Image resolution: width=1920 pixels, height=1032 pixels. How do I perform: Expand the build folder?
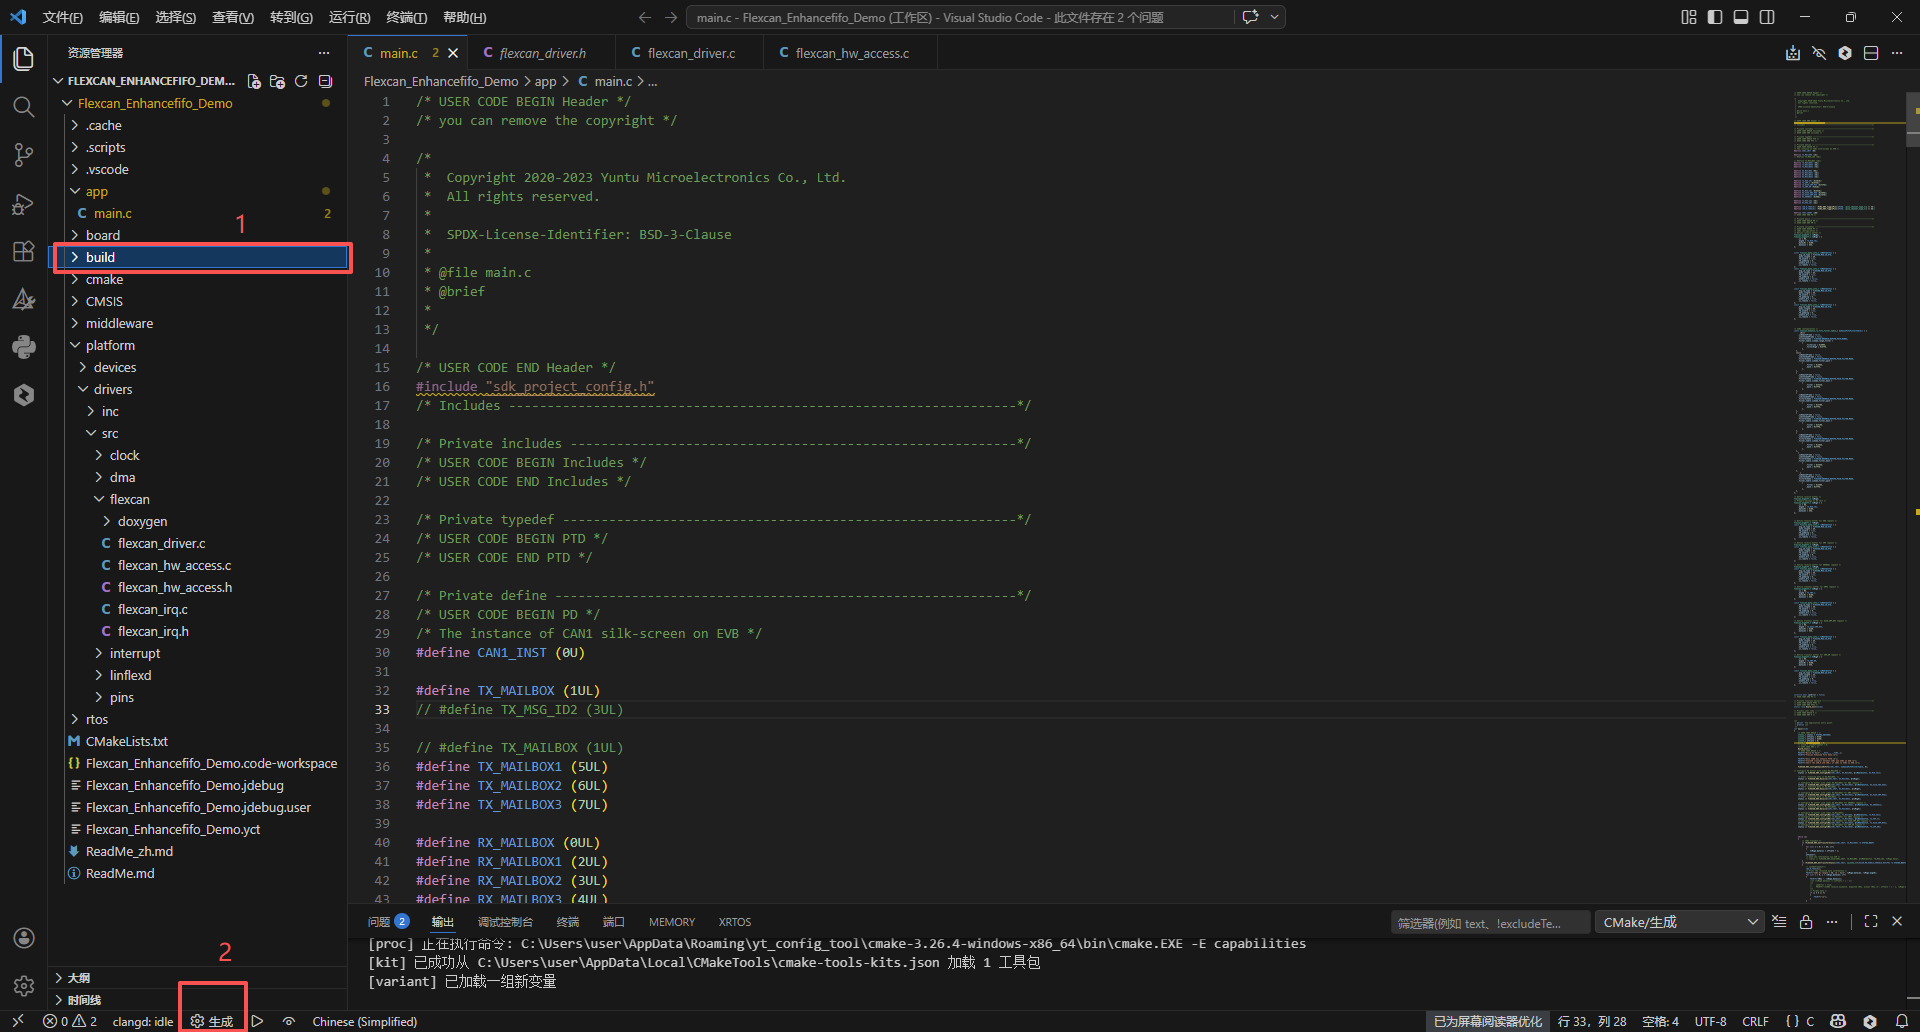[100, 257]
